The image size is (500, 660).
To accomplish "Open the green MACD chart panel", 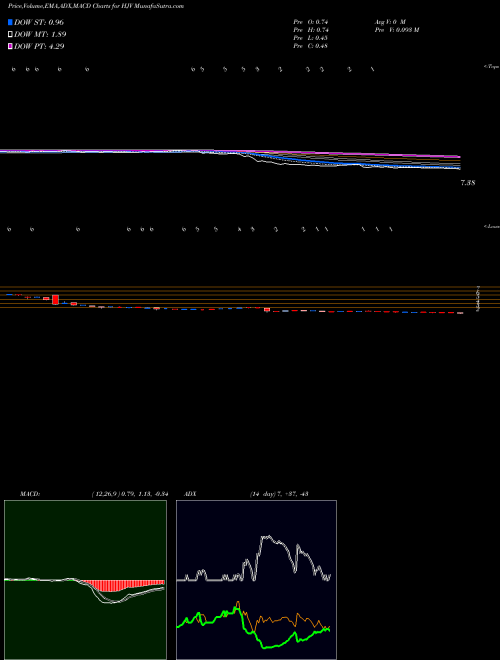I will (x=85, y=580).
